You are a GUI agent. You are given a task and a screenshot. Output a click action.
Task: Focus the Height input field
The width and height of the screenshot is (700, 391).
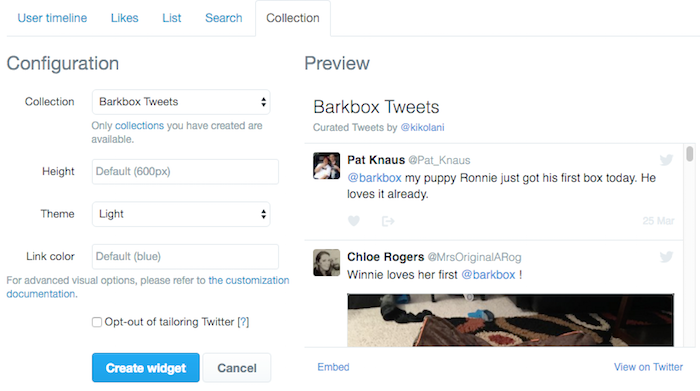(x=185, y=171)
